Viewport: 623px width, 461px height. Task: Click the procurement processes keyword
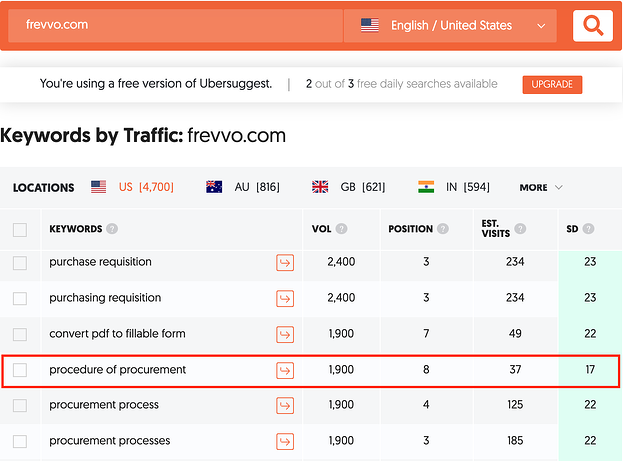(110, 441)
